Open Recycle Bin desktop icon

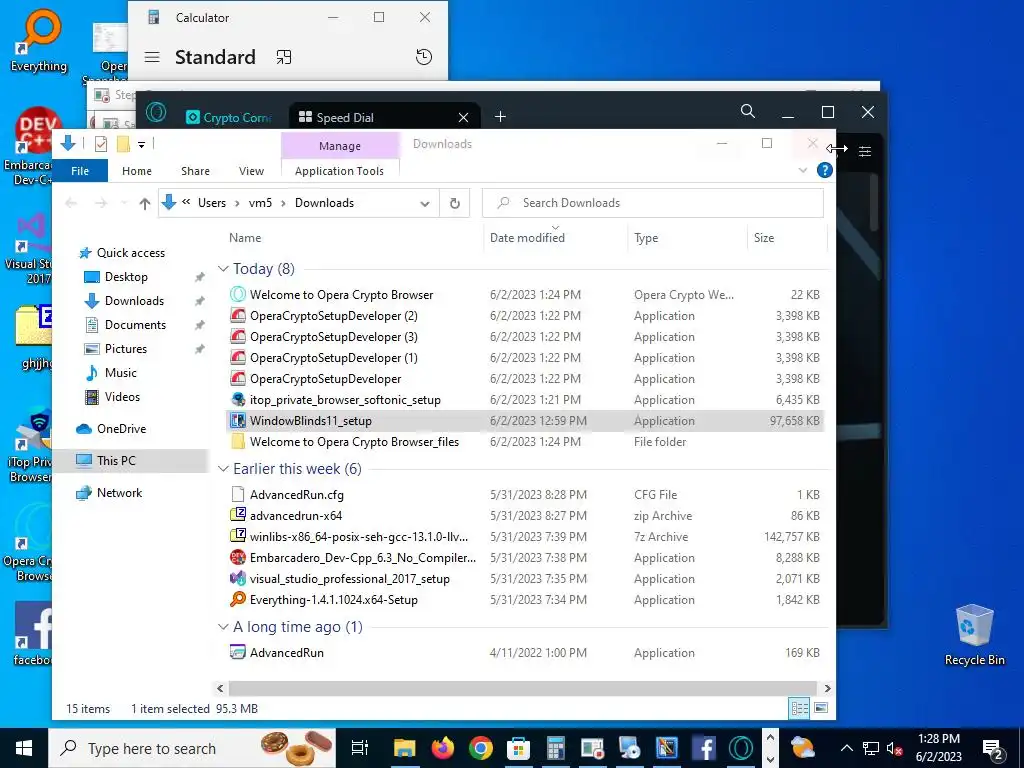tap(974, 635)
